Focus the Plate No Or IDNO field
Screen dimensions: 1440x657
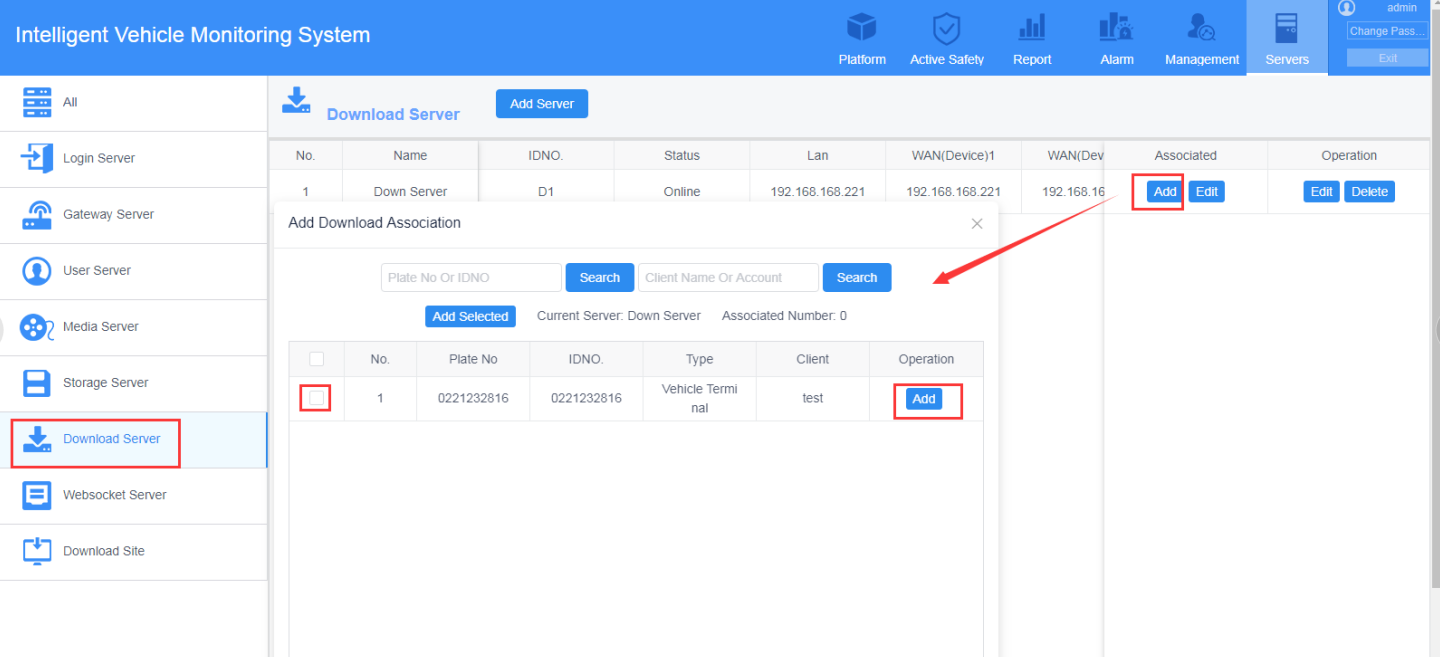tap(471, 277)
